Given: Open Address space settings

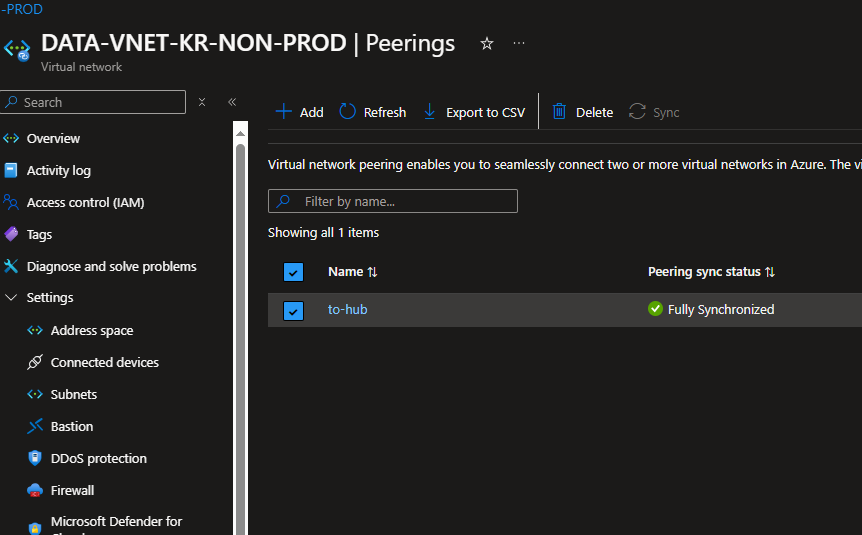Looking at the screenshot, I should tap(92, 330).
